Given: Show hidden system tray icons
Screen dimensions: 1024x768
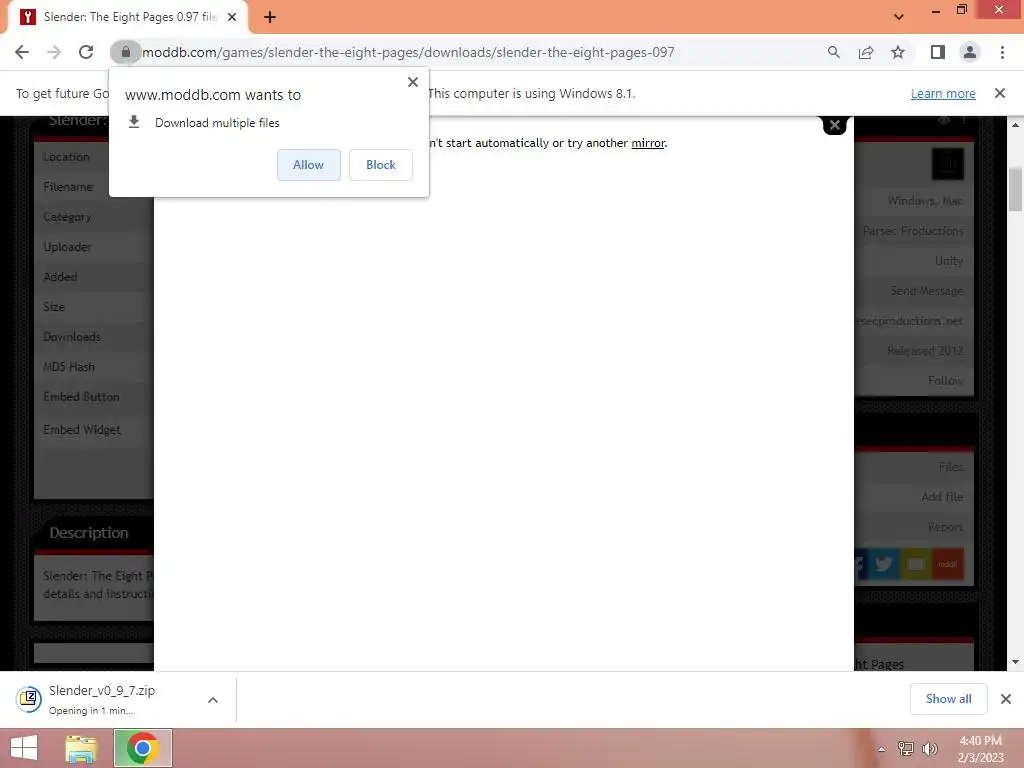Looking at the screenshot, I should point(882,749).
